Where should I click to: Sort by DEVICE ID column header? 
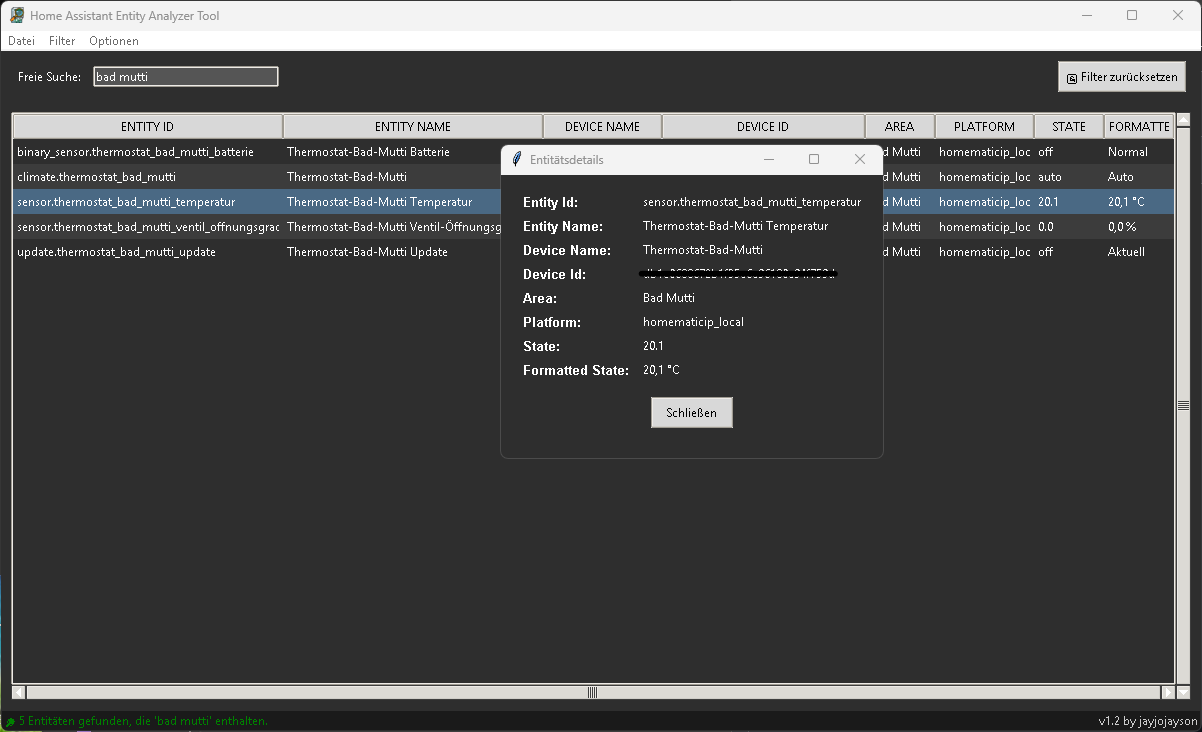tap(763, 126)
